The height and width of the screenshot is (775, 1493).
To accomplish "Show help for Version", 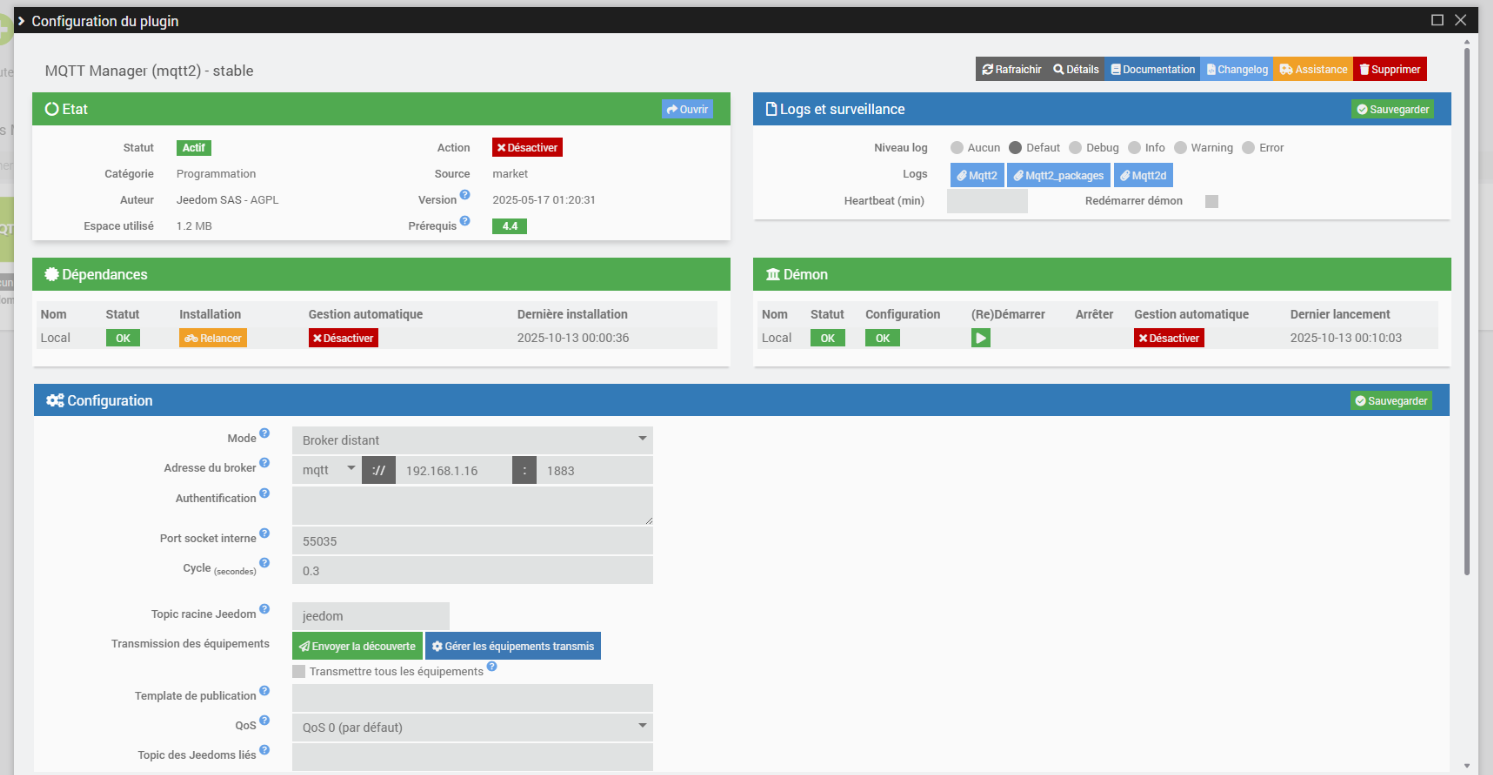I will point(465,195).
